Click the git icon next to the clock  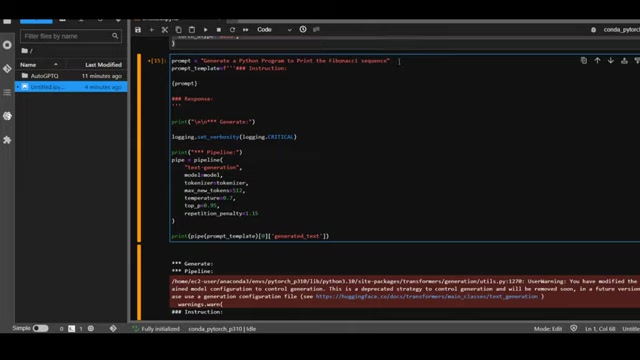pos(316,29)
